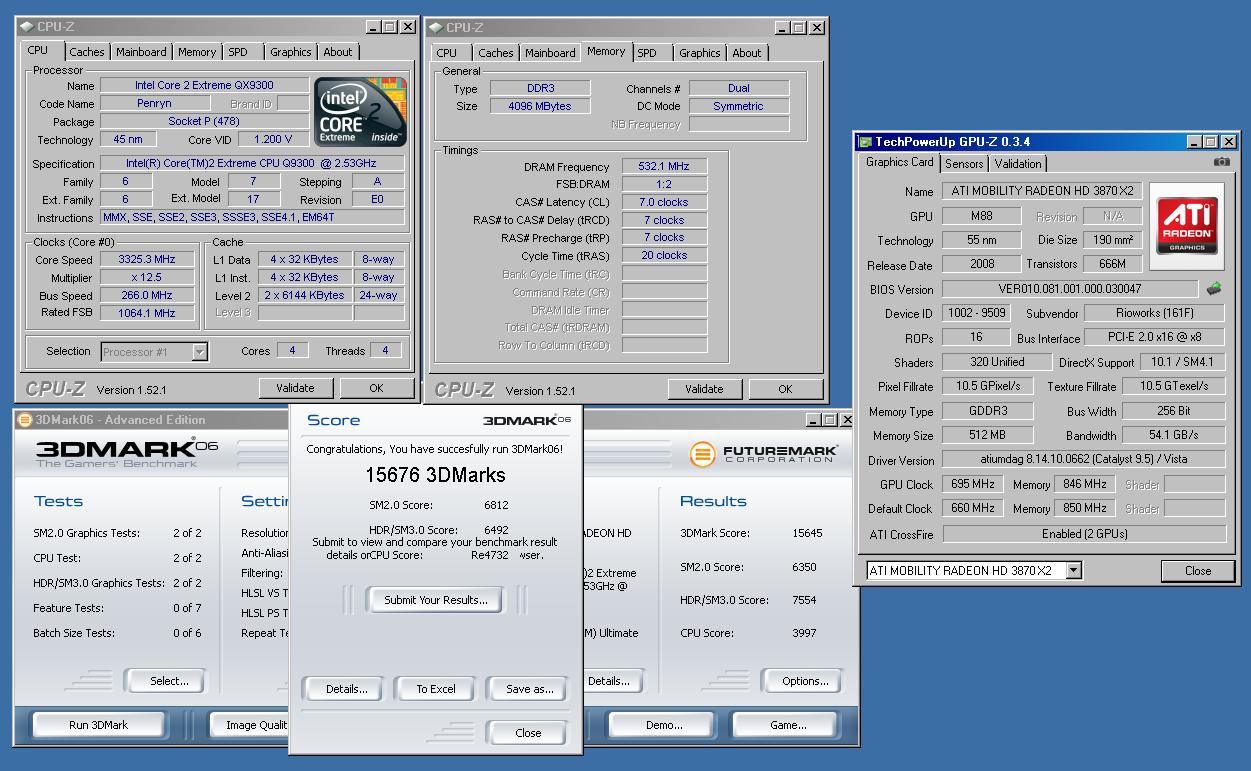
Task: Click the Driver Version field in GPU-Z
Action: (x=1084, y=460)
